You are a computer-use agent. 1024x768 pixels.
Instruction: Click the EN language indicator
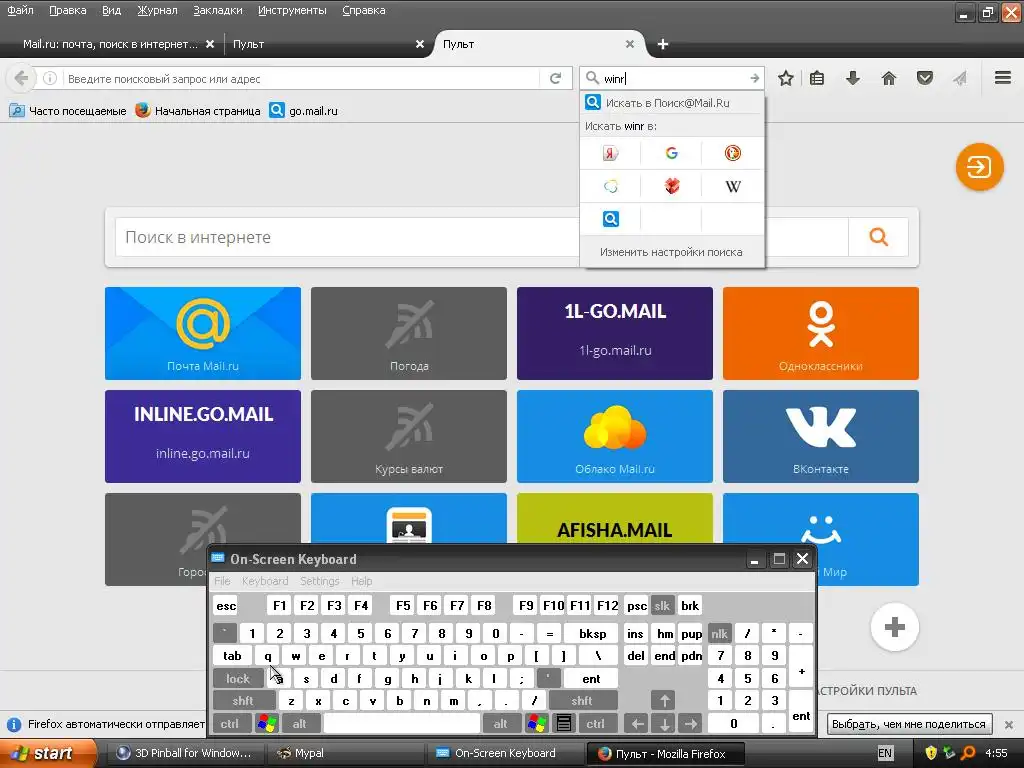pos(885,753)
